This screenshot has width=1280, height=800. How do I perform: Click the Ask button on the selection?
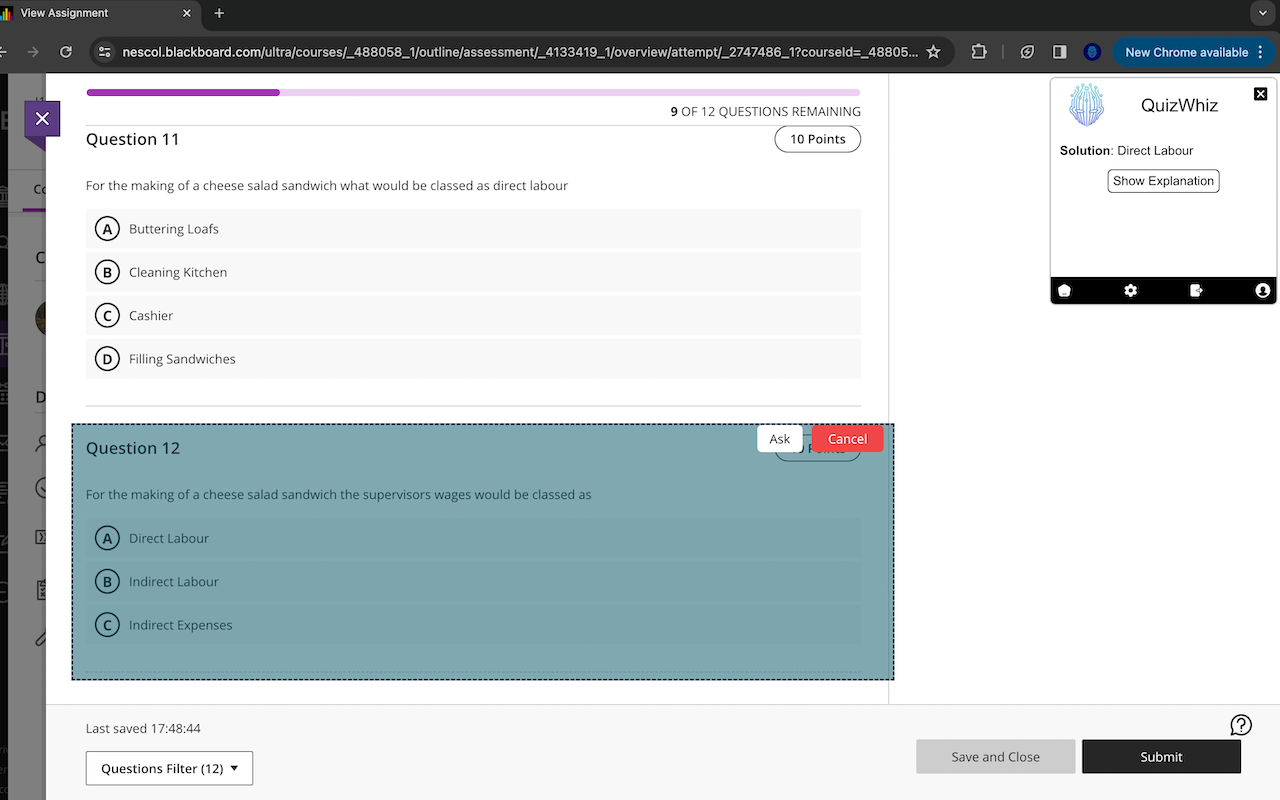780,439
